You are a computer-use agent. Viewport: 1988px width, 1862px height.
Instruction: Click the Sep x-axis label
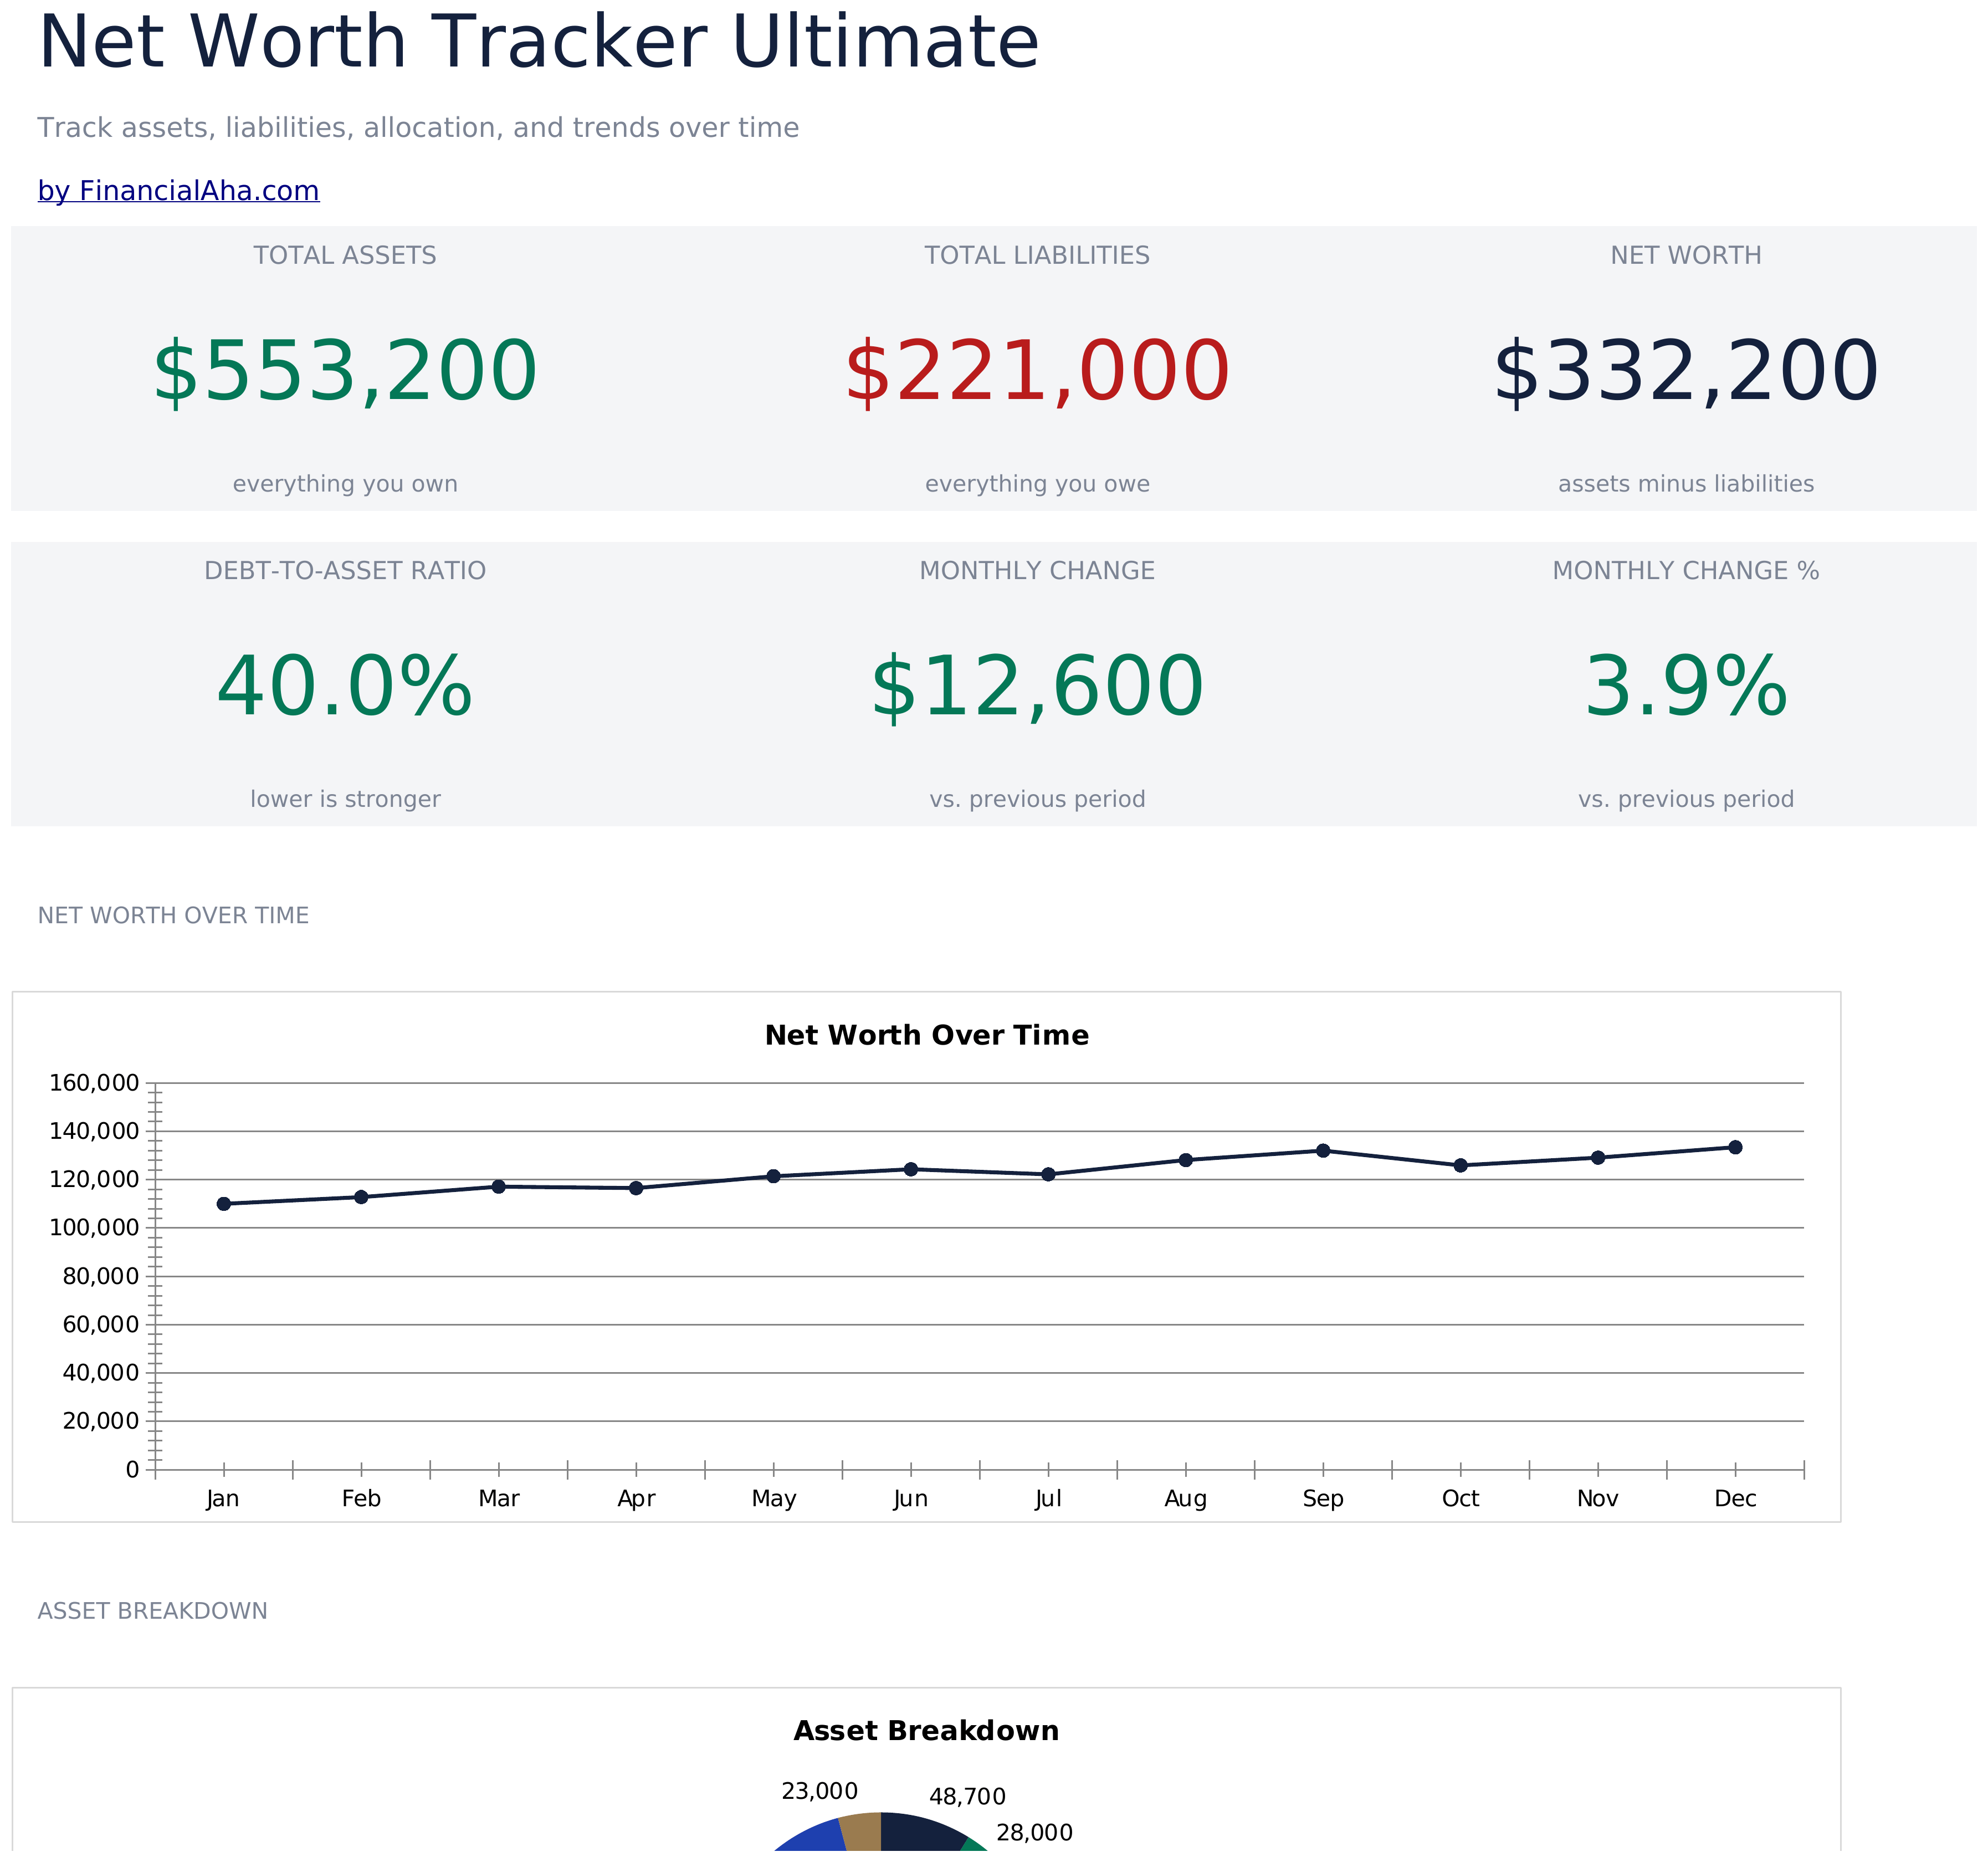1323,1500
